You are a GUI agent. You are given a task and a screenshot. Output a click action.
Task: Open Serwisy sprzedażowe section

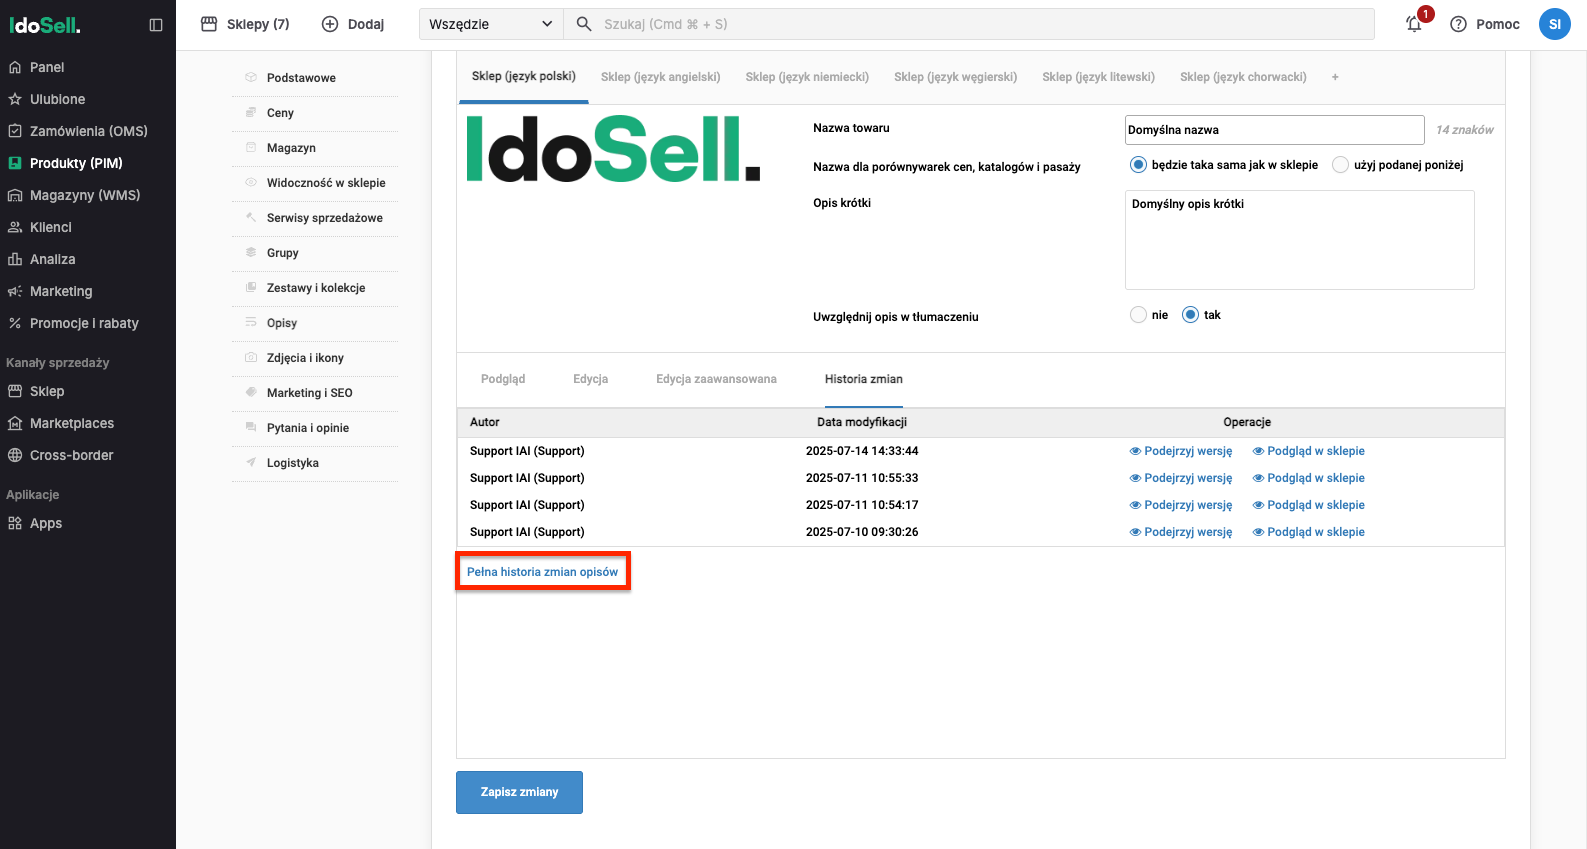point(325,218)
